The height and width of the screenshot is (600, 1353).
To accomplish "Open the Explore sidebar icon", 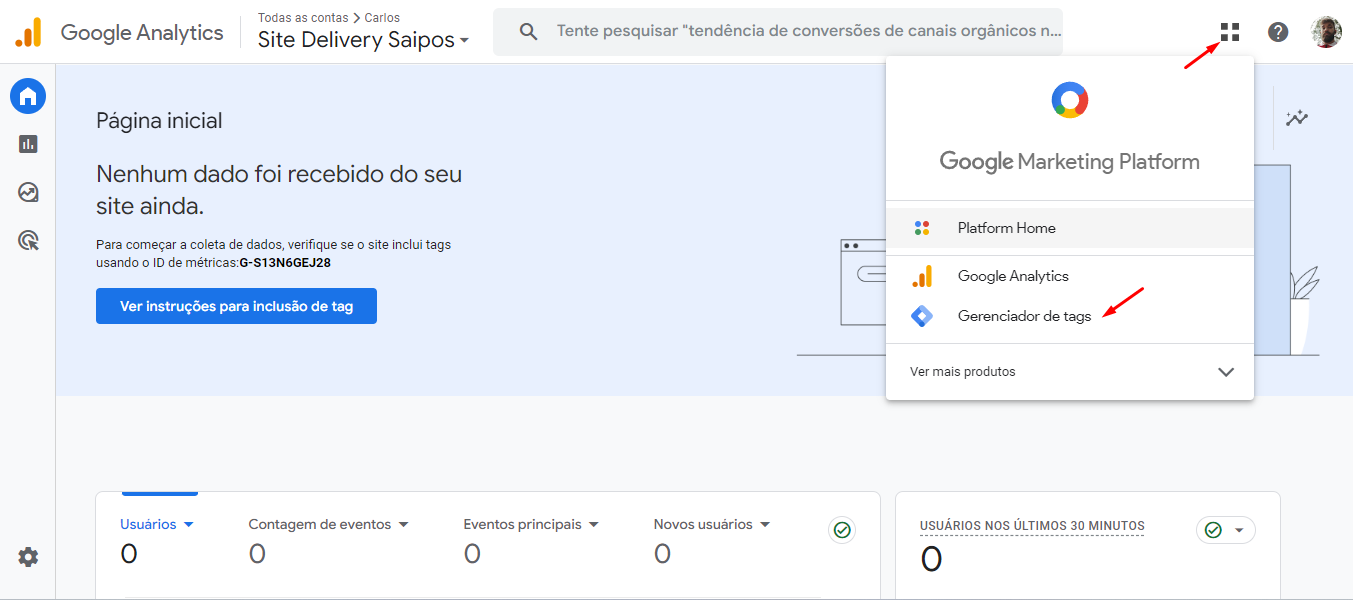I will (x=28, y=192).
